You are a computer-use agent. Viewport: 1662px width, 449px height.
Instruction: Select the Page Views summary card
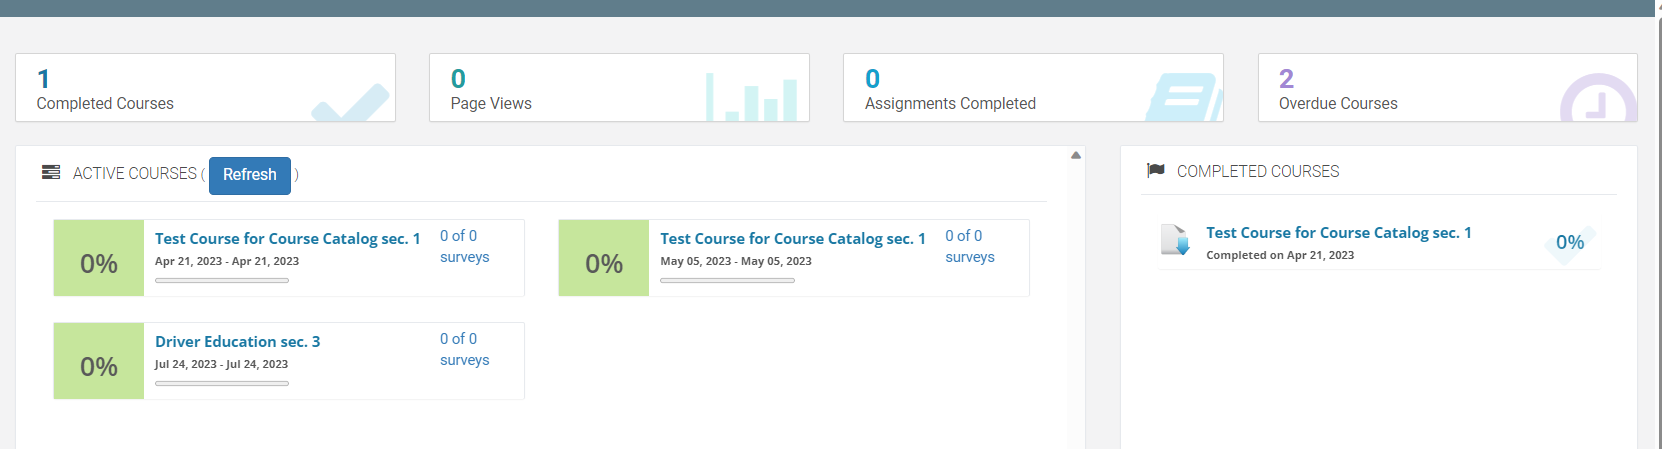[x=619, y=88]
